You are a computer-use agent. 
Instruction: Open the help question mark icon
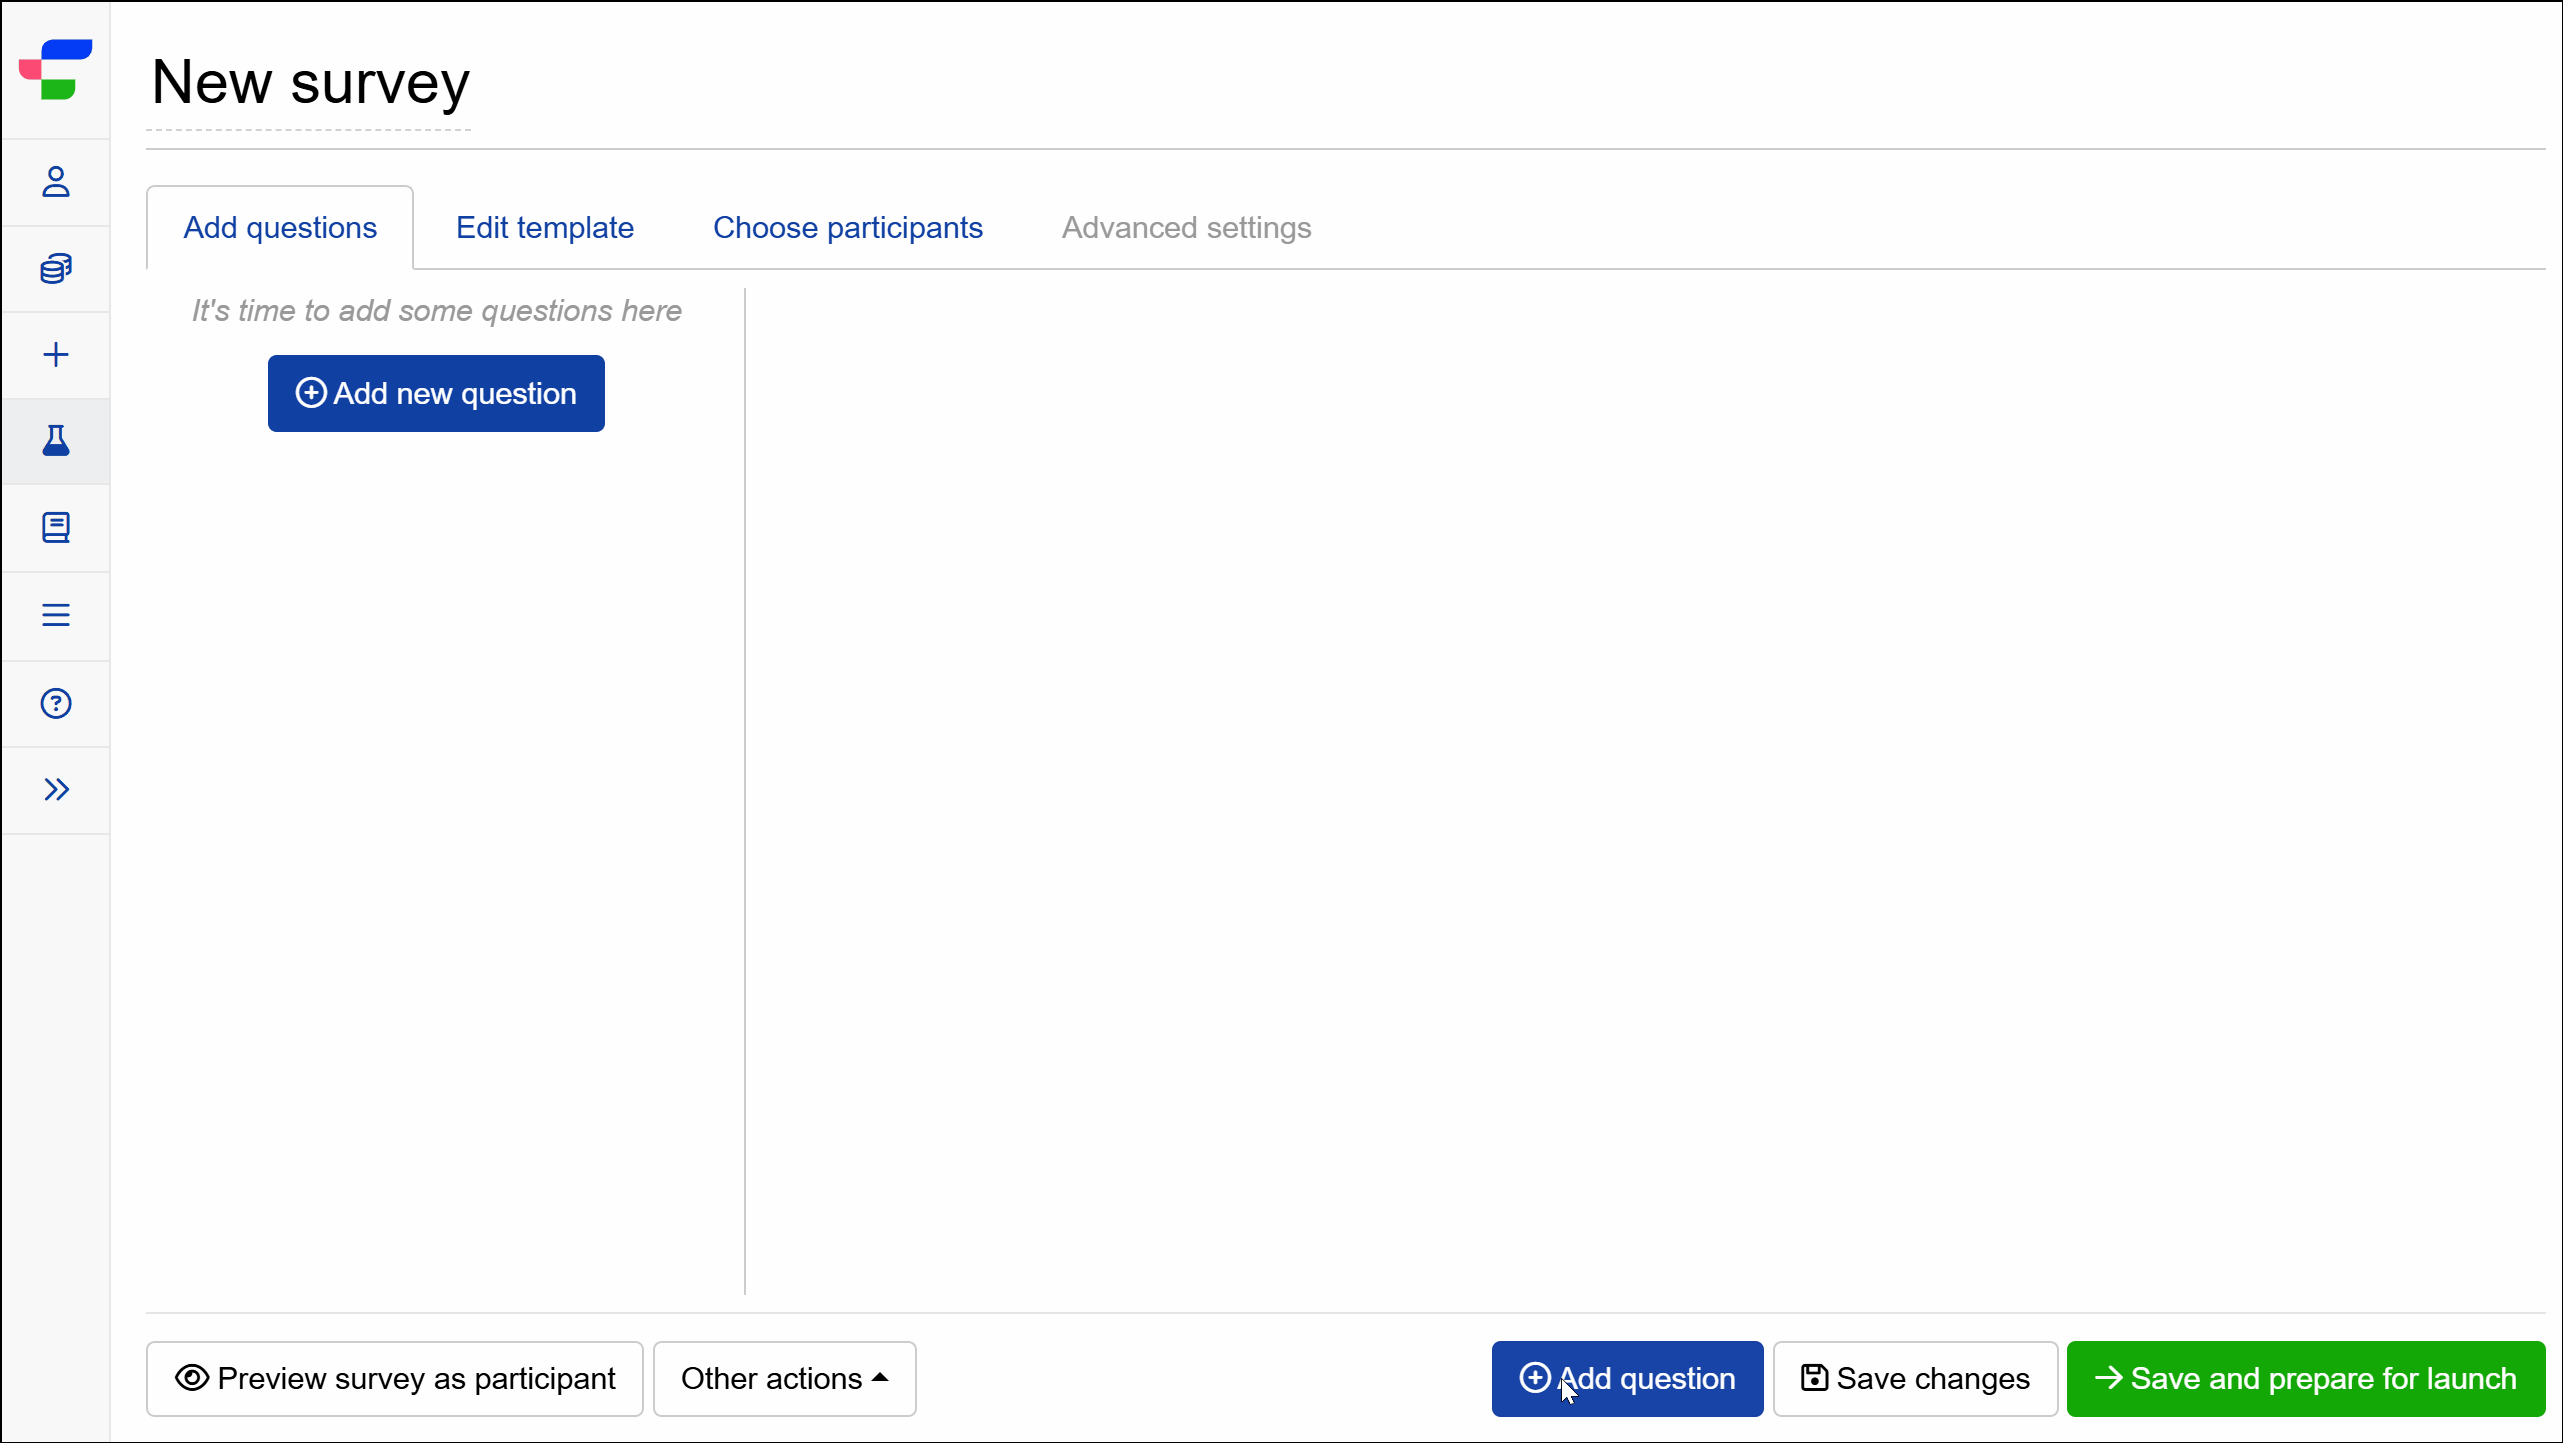(x=56, y=703)
